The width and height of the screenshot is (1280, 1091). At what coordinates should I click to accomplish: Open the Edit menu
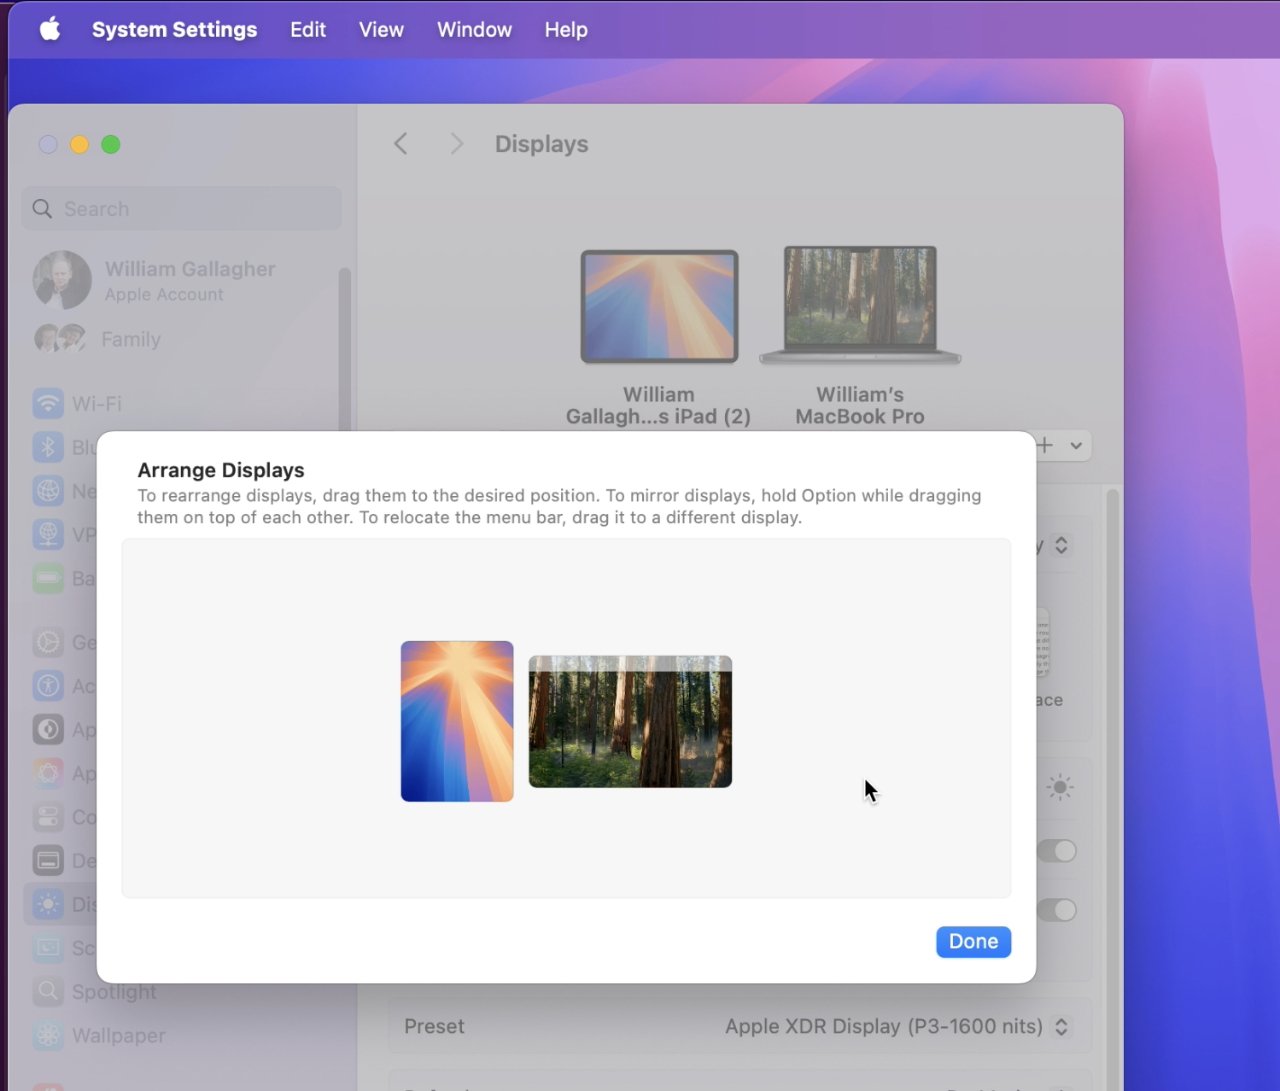coord(308,30)
